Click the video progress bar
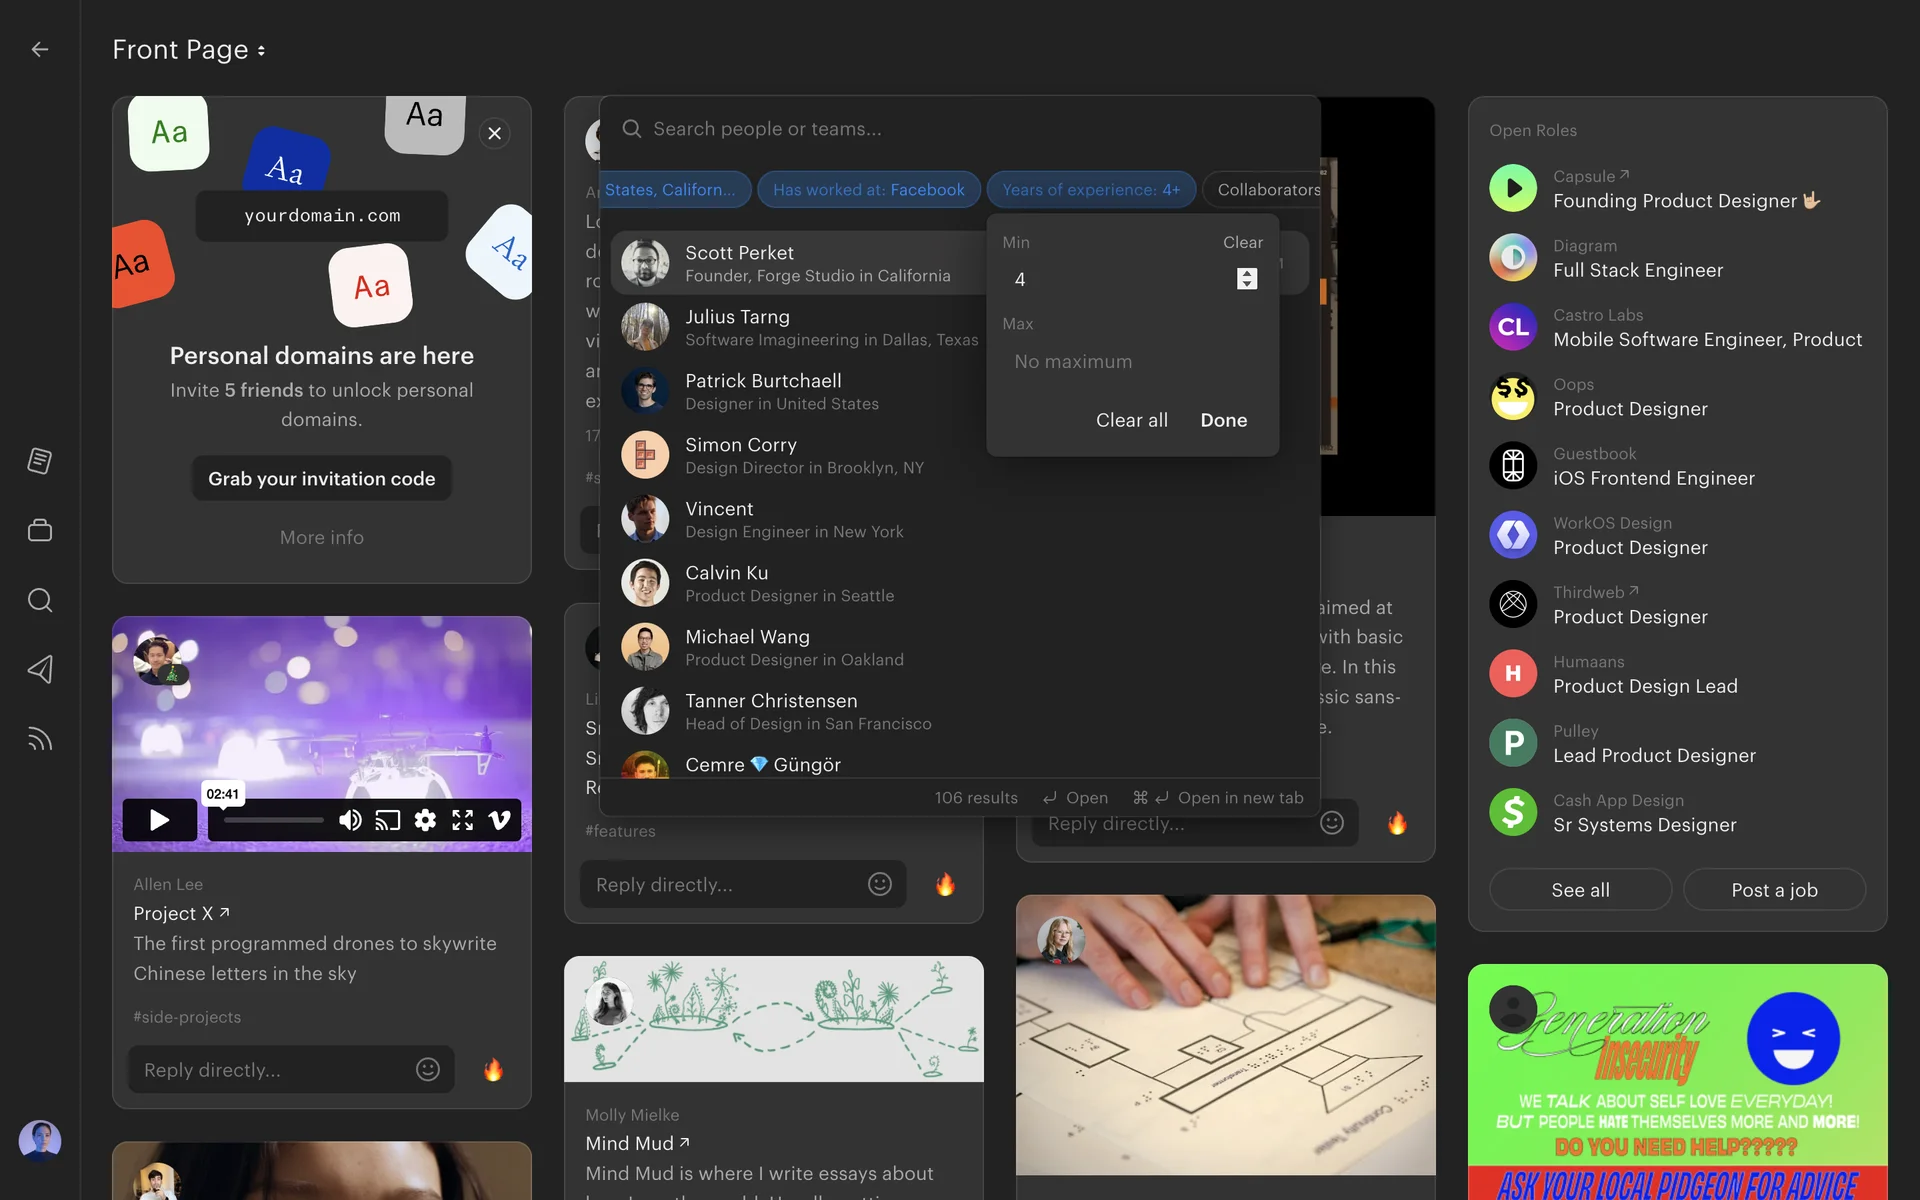 pos(273,820)
